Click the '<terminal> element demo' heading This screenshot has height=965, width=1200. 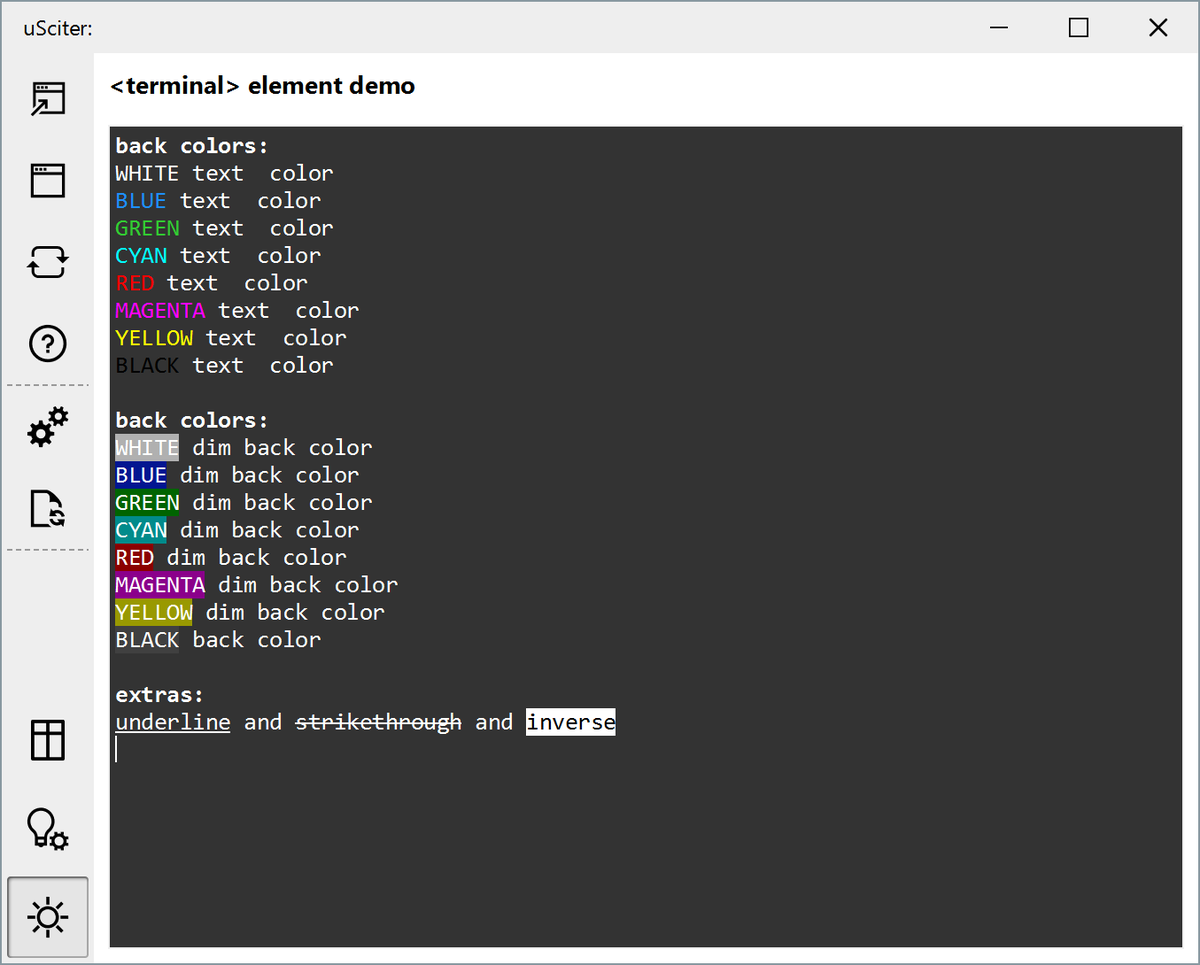(x=262, y=86)
